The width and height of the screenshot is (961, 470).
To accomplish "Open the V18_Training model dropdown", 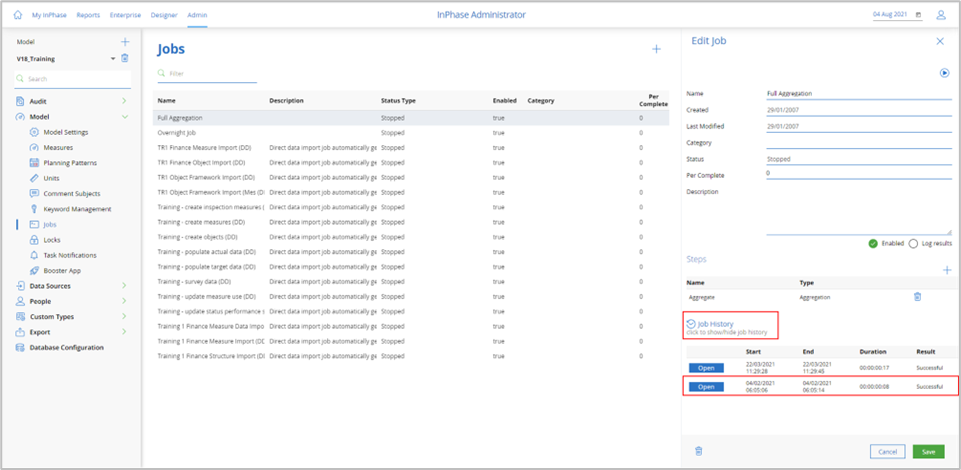I will (x=113, y=59).
